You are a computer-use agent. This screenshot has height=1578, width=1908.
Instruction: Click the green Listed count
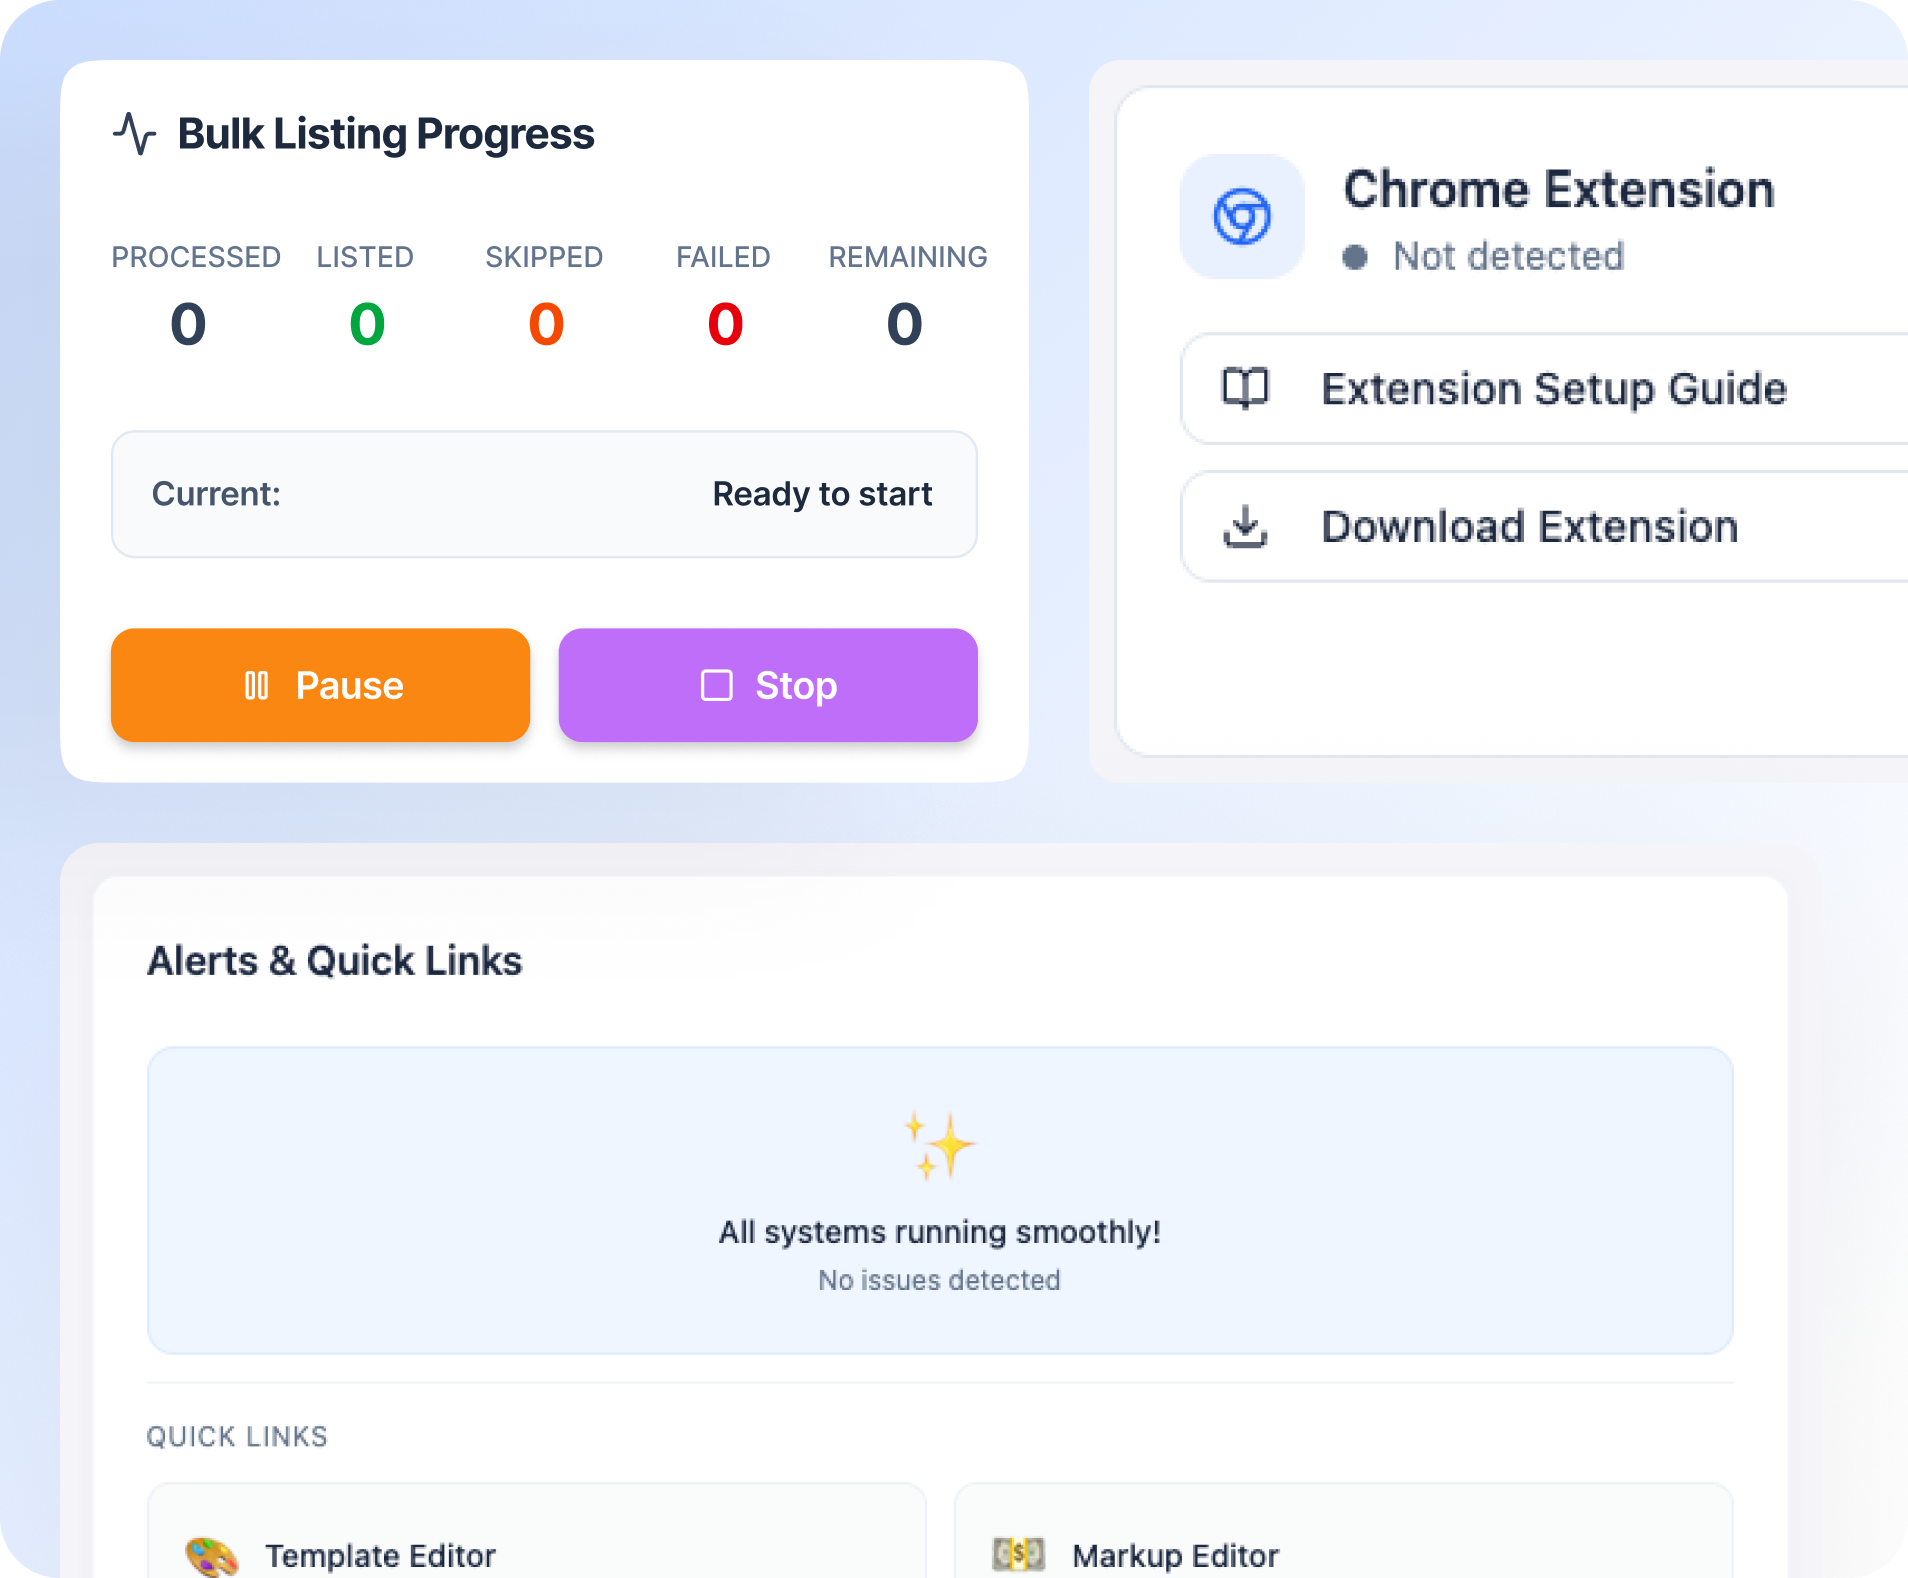pos(367,324)
